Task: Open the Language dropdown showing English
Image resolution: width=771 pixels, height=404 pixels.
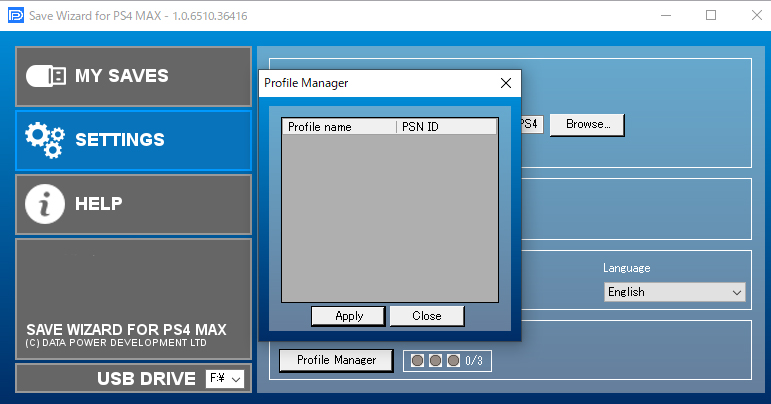Action: point(675,292)
